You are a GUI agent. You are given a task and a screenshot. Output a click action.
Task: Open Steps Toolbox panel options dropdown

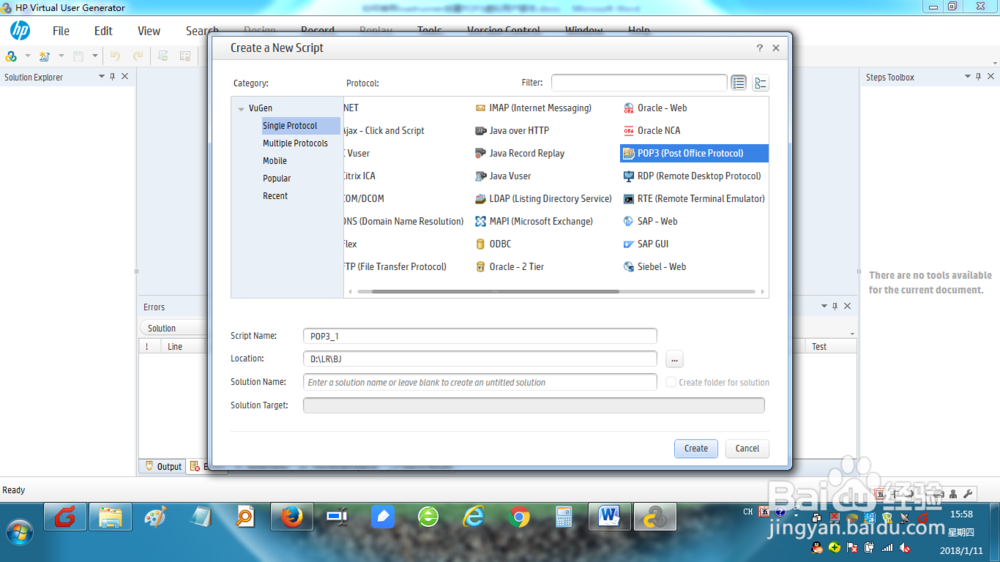pos(967,77)
